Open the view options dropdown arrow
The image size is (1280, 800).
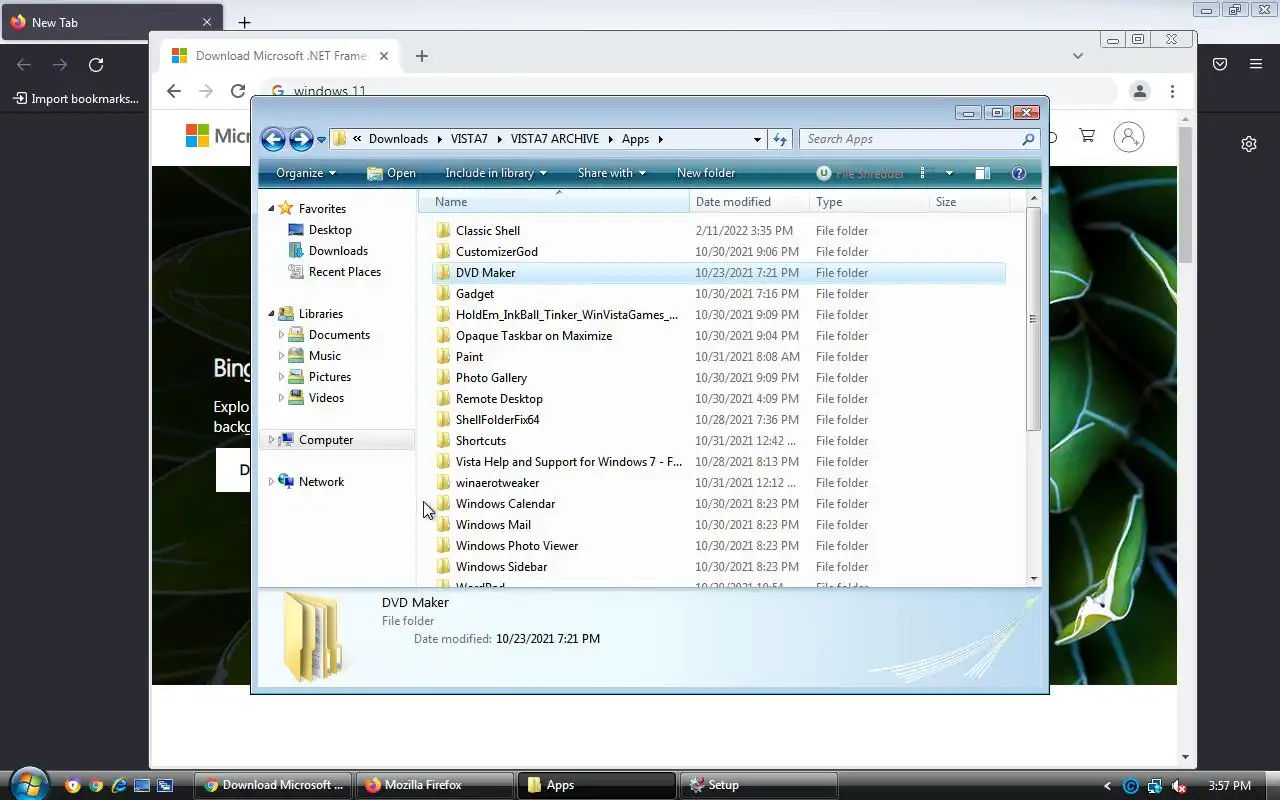click(949, 173)
